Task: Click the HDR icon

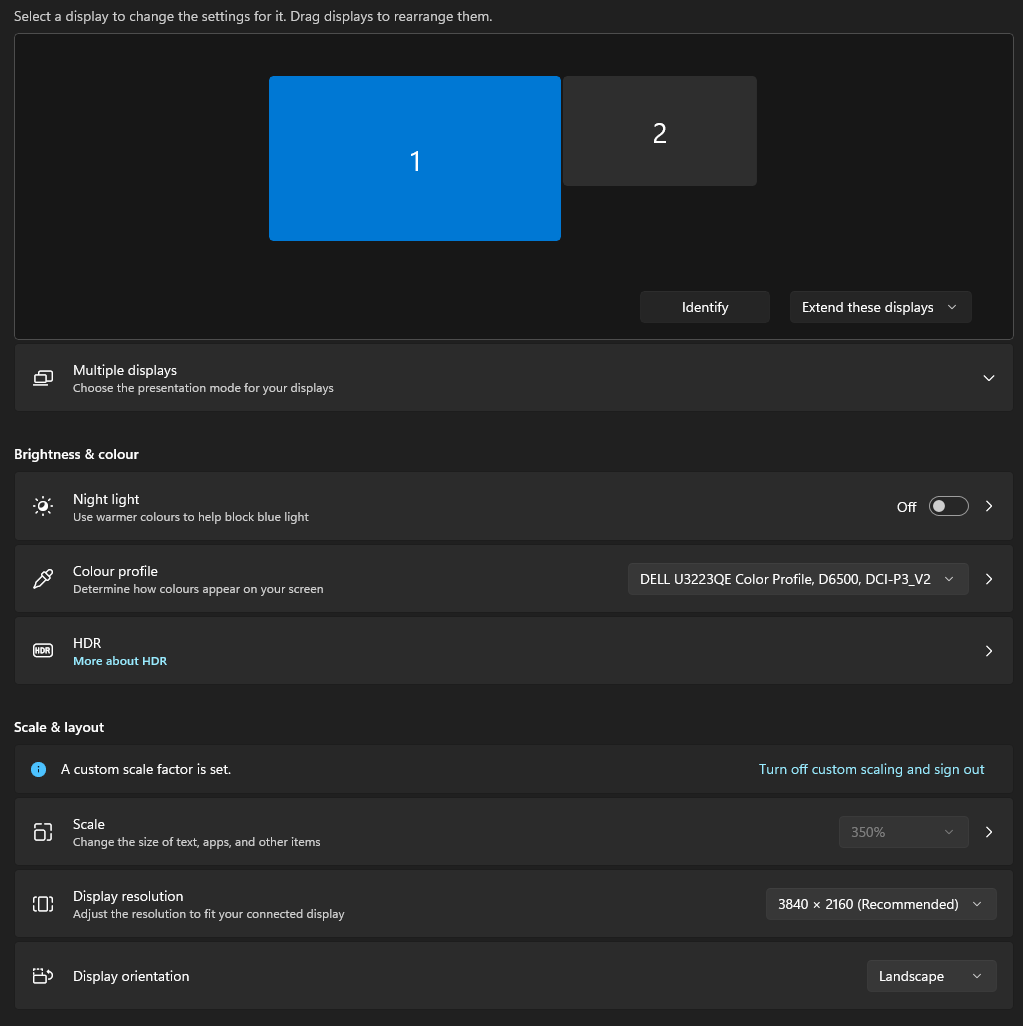Action: (x=43, y=650)
